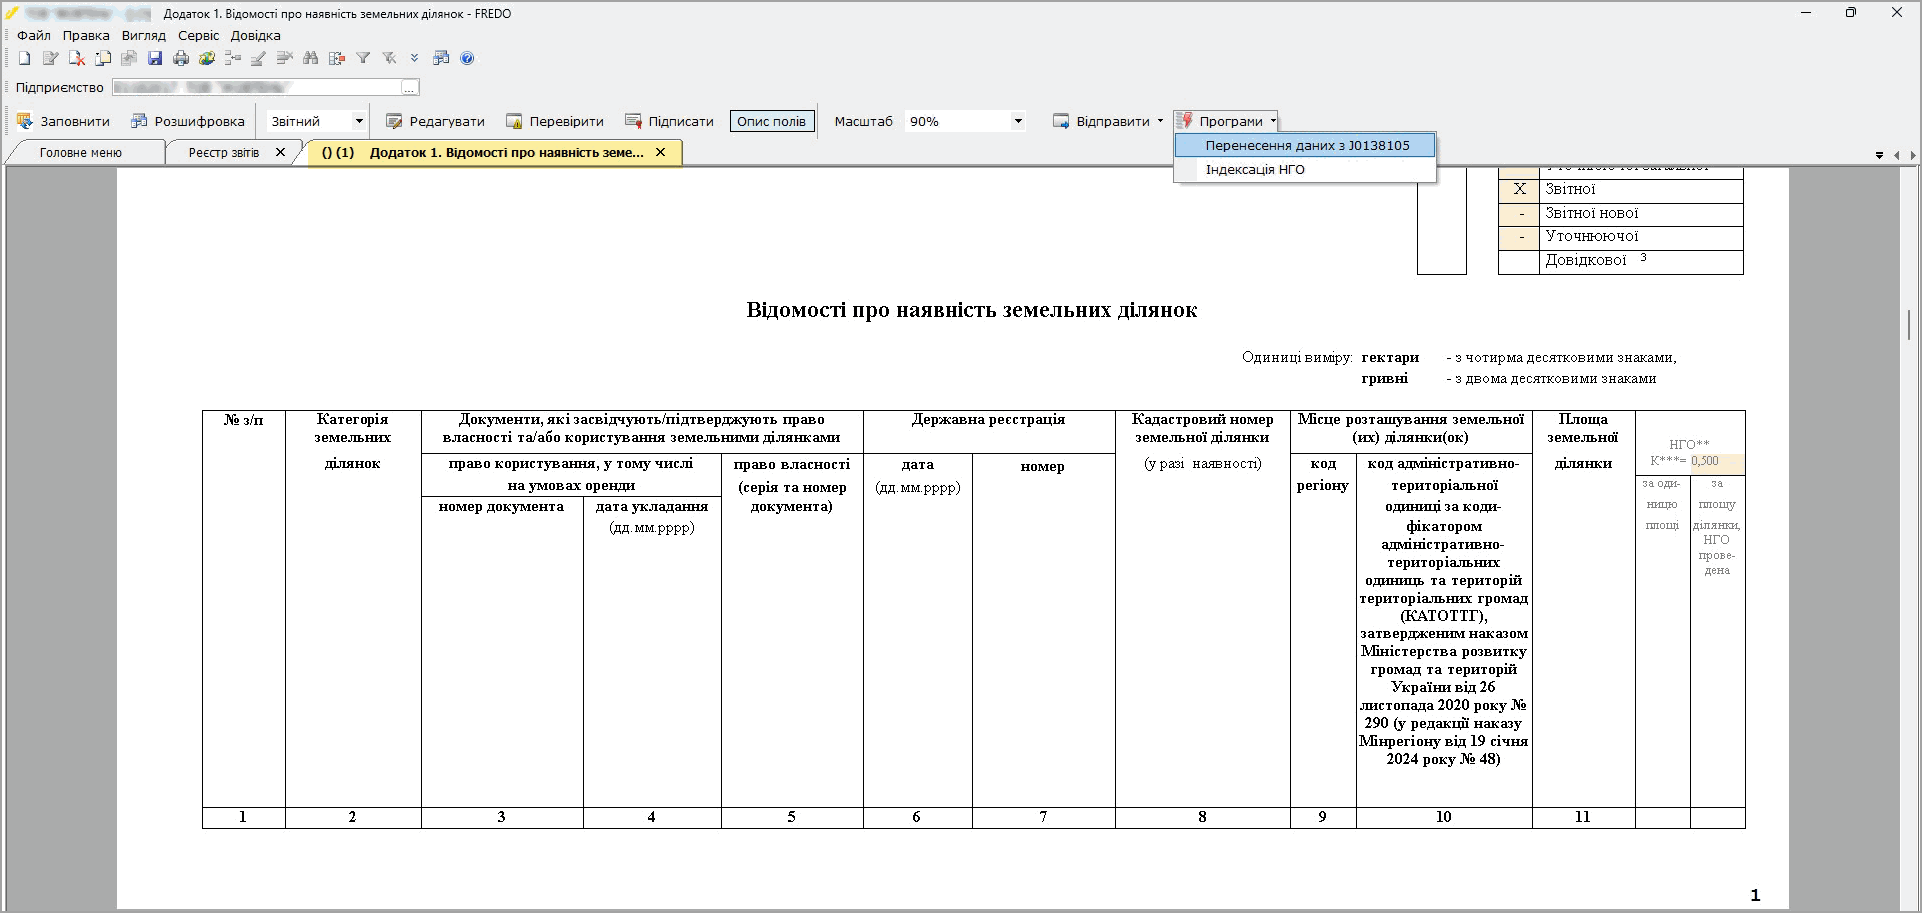Toggle the Уточнюючої checkbox
Screen dimensions: 1922x913
point(1519,238)
